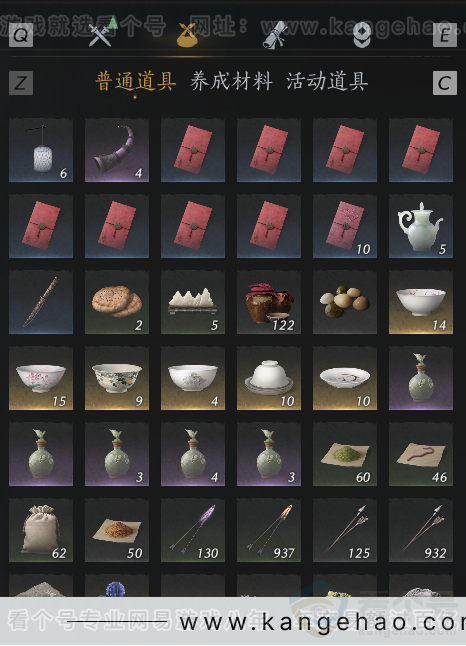466x646 pixels.
Task: Switch to the 养成材料 tab
Action: pos(231,81)
